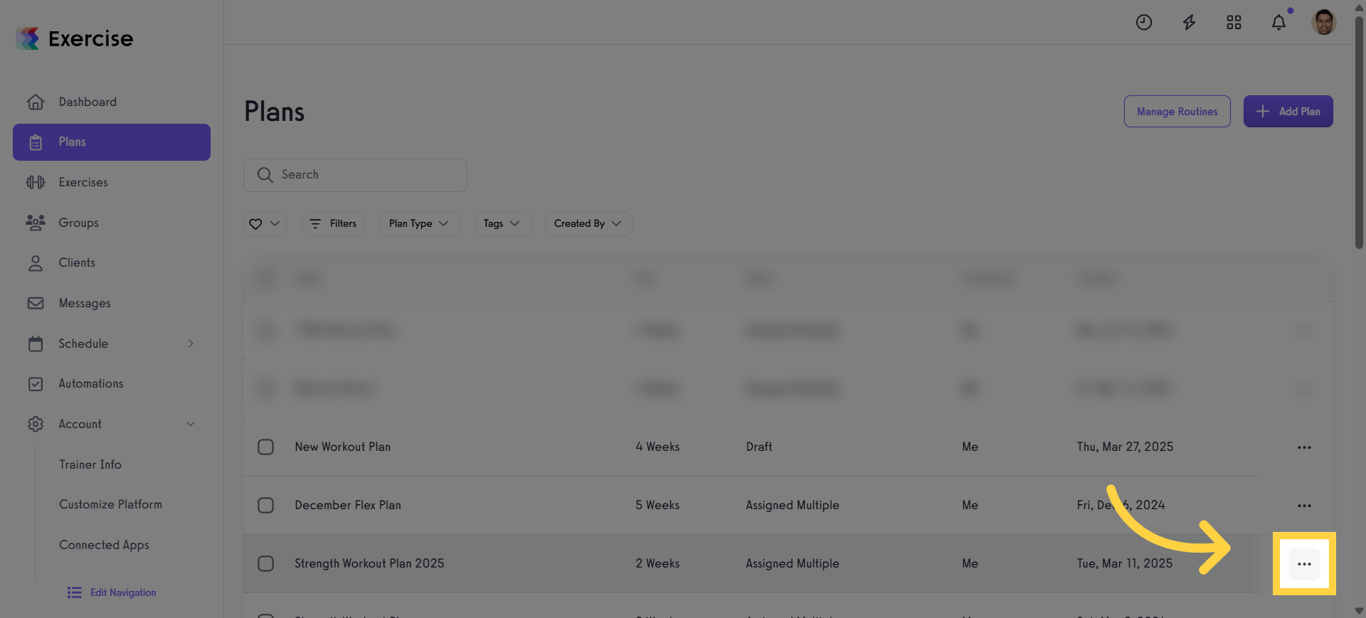Viewport: 1366px width, 618px height.
Task: Open the Tags dropdown
Action: pos(502,224)
